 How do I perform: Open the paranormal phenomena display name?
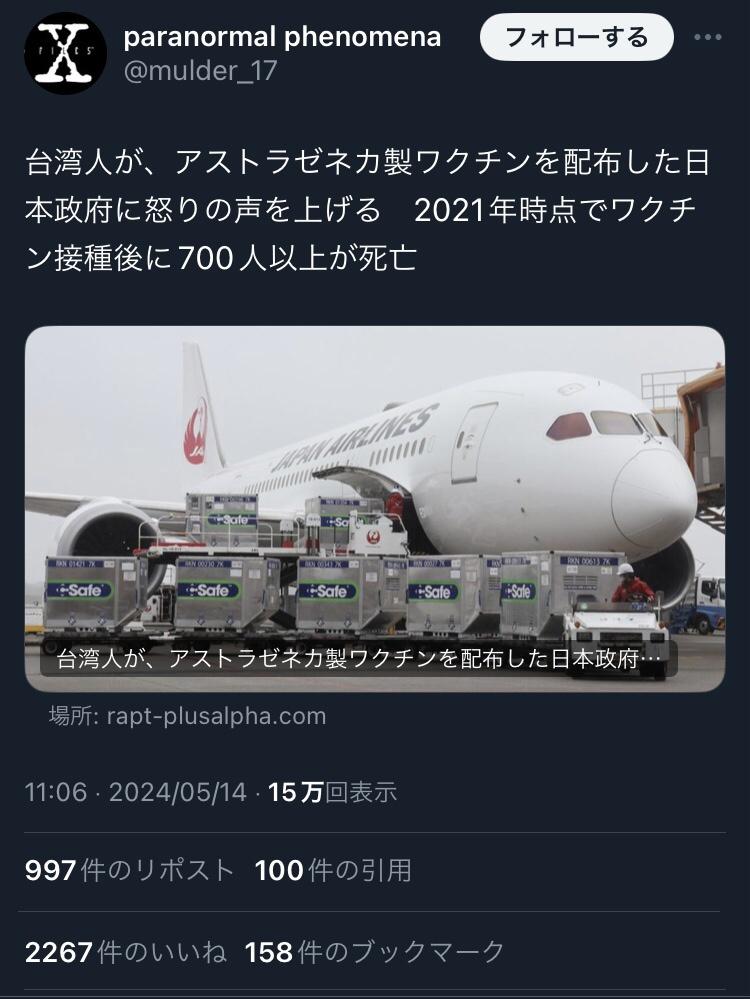tap(282, 37)
